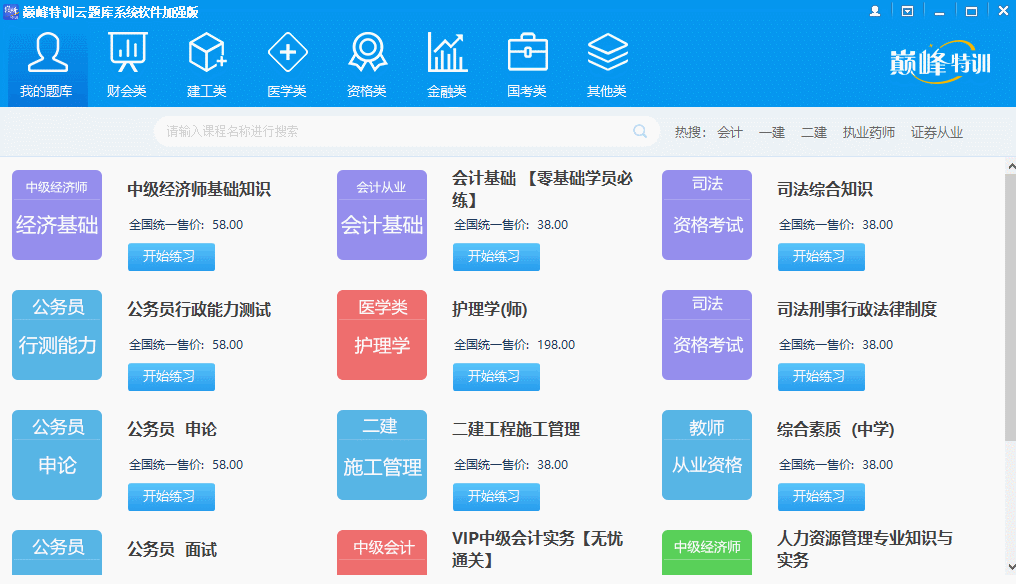This screenshot has height=584, width=1016.
Task: Start practice for 综合素质 (中学)
Action: point(821,496)
